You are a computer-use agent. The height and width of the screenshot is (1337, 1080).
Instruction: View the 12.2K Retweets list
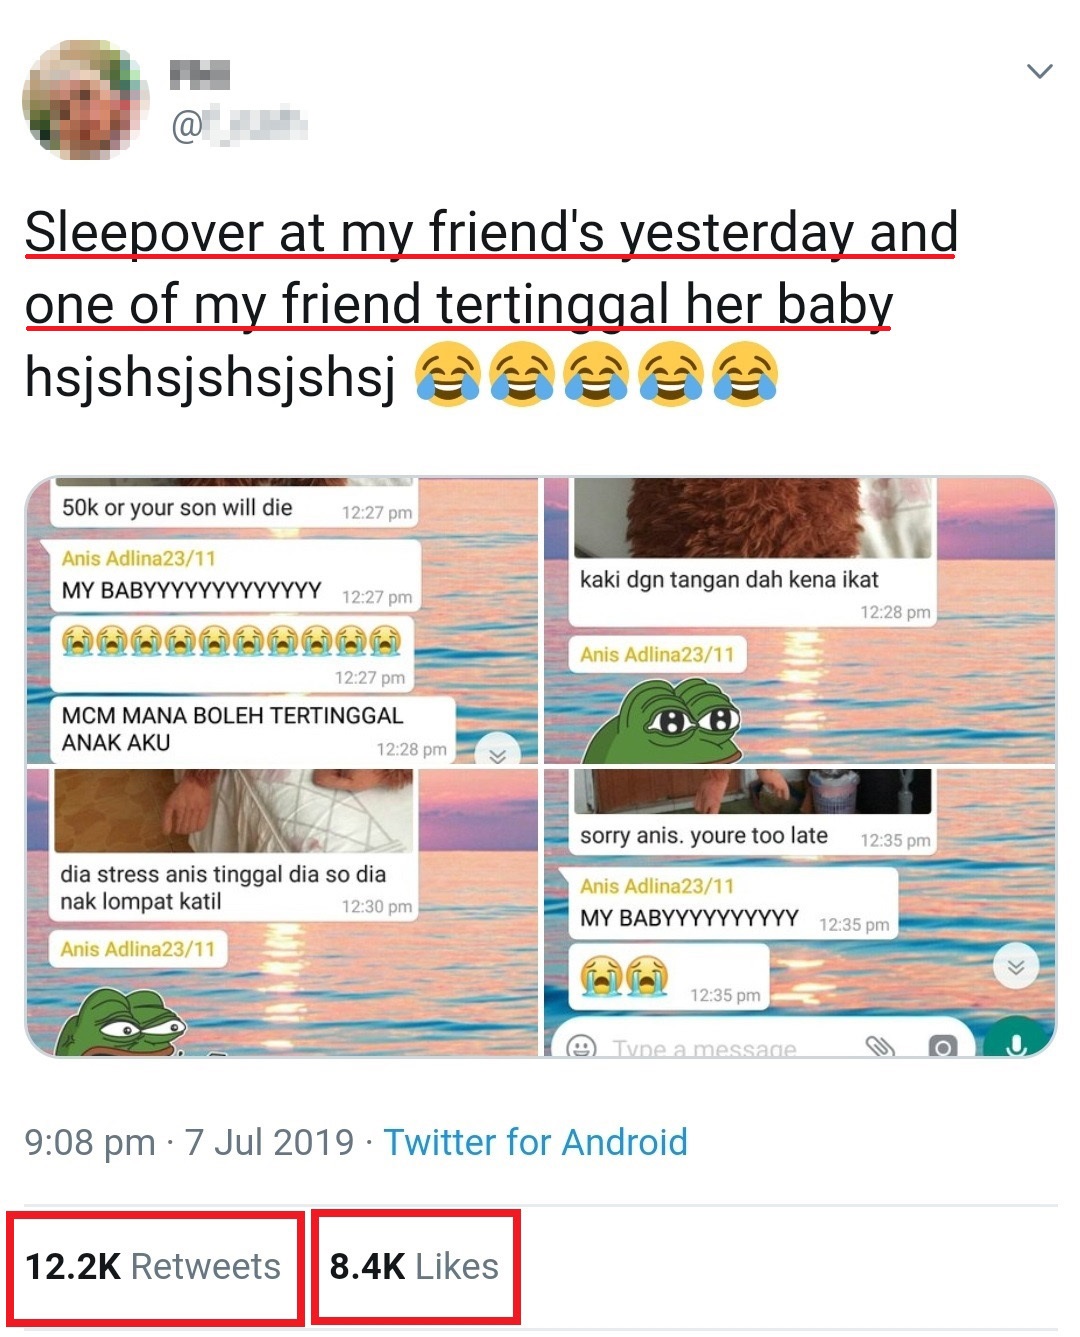[x=153, y=1266]
